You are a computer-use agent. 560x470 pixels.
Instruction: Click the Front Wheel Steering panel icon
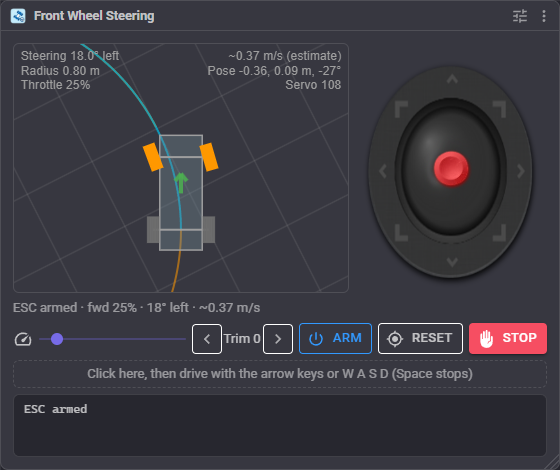point(18,16)
